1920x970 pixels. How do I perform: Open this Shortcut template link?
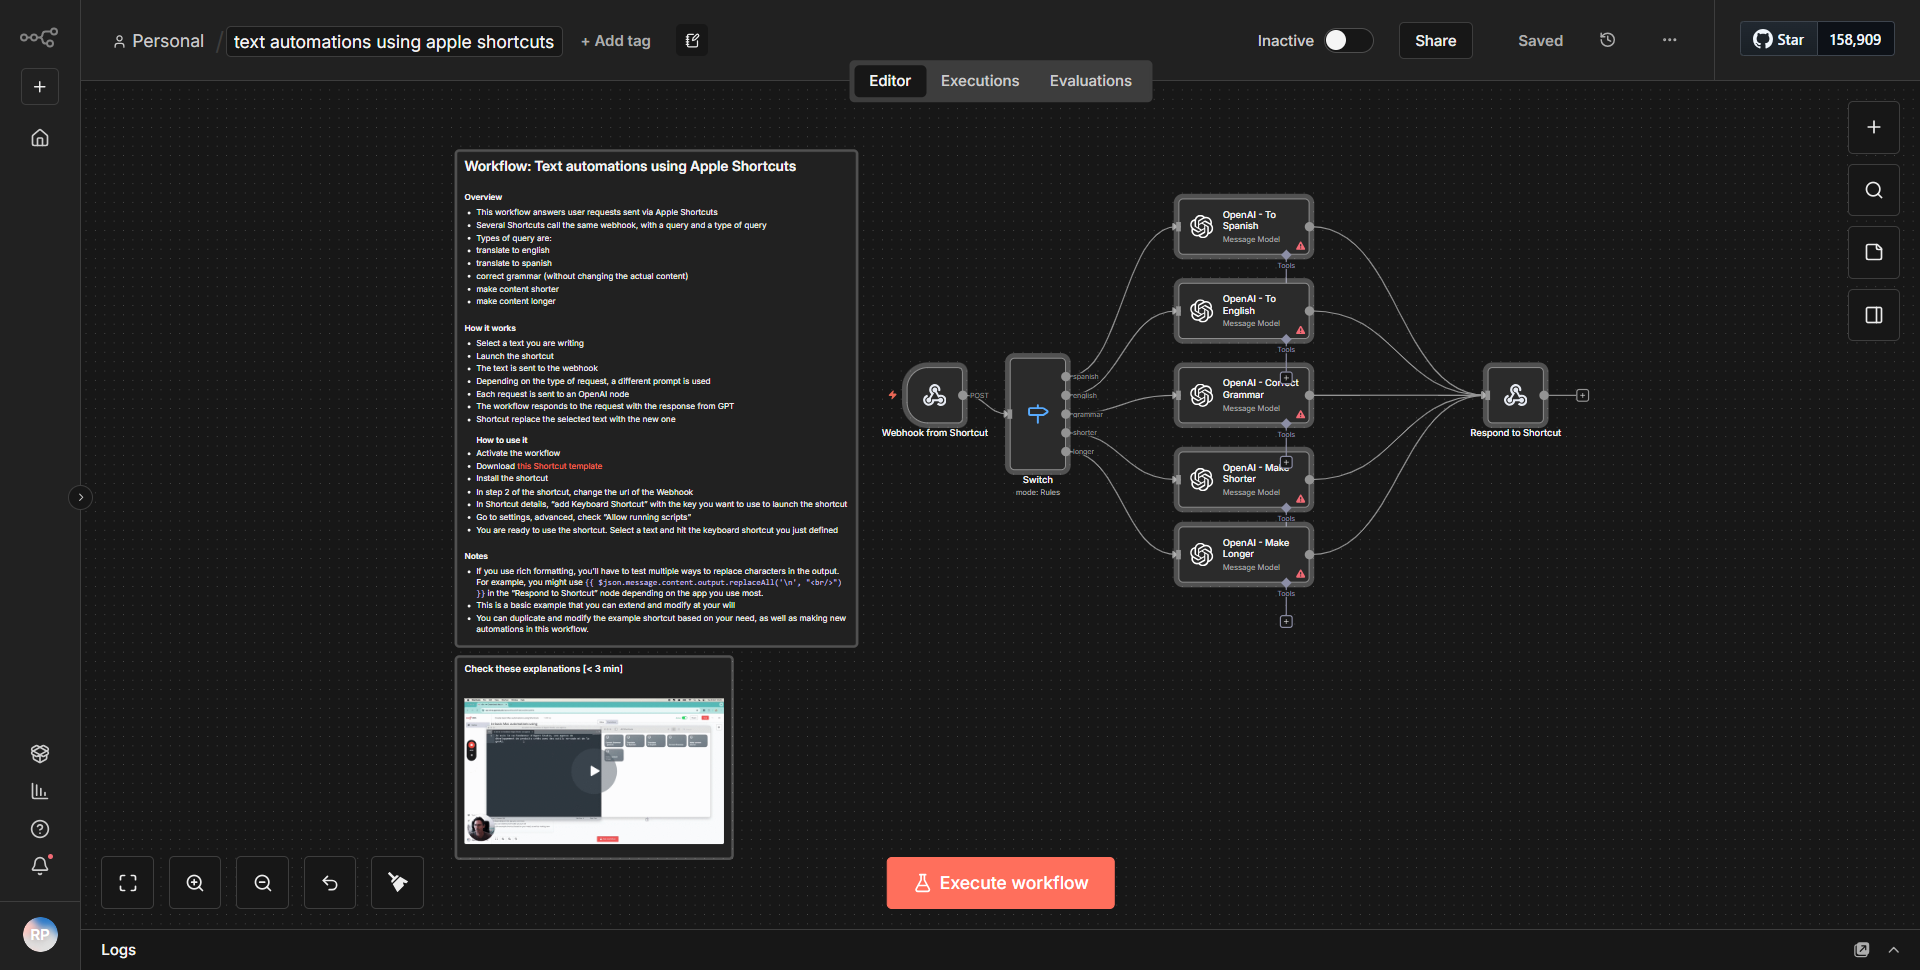(560, 466)
